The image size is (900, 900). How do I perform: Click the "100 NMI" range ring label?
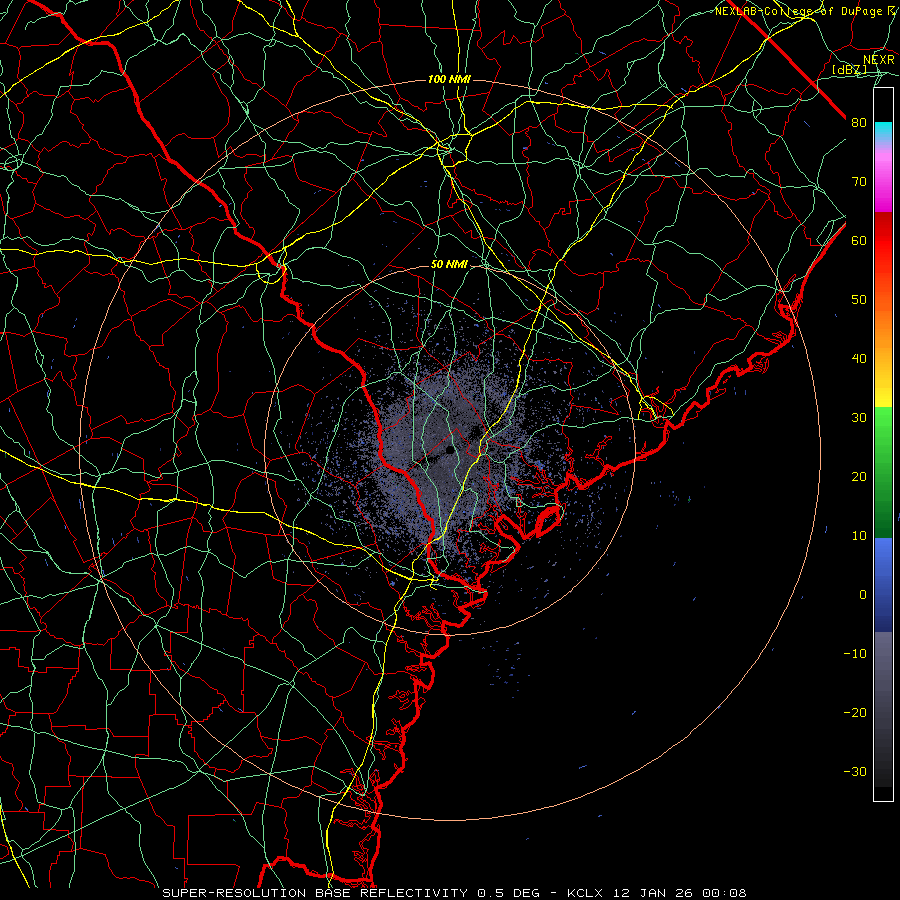point(449,79)
